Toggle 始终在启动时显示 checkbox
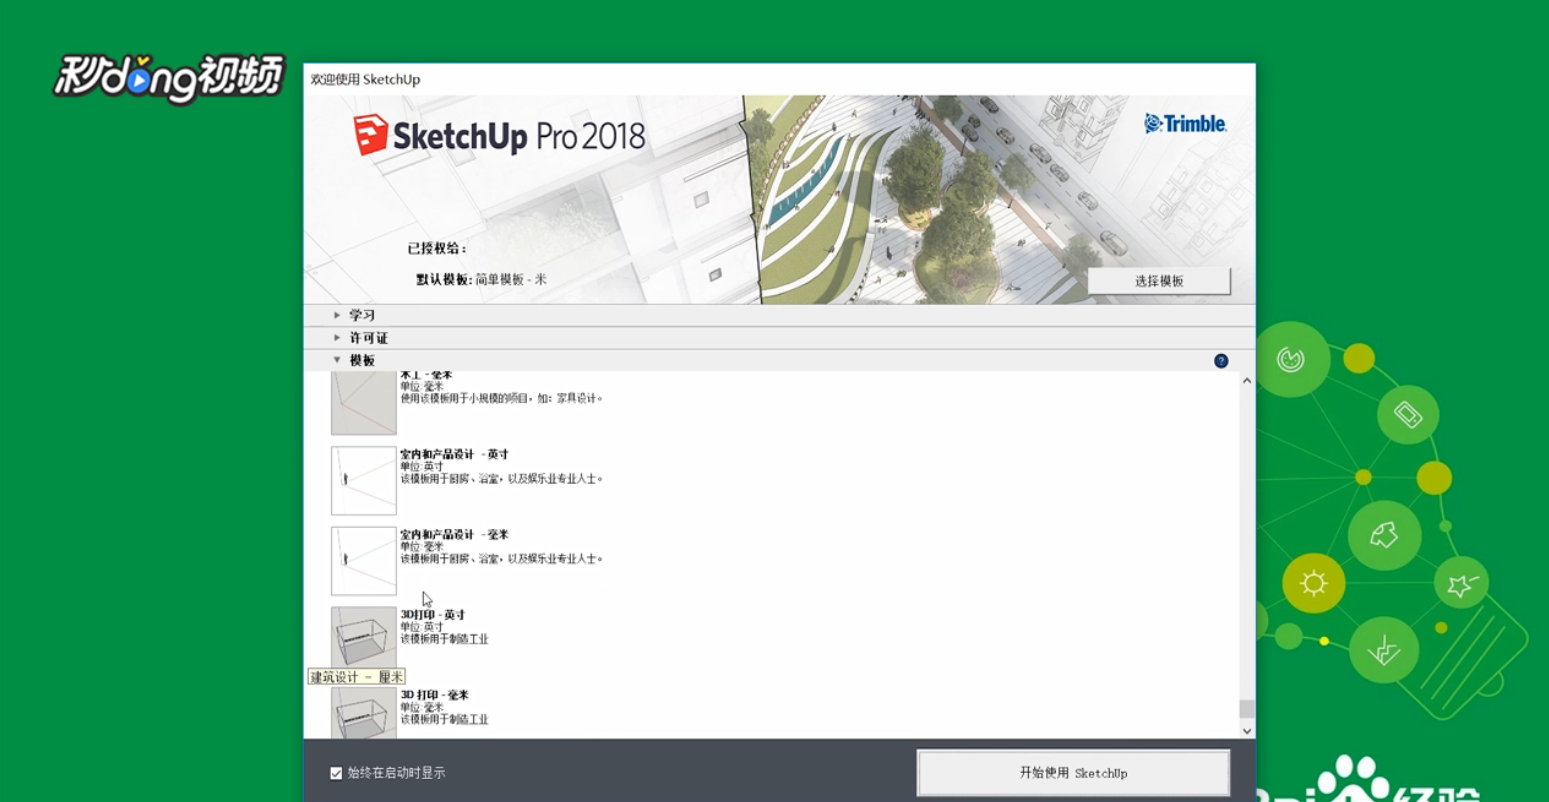1549x802 pixels. click(336, 773)
